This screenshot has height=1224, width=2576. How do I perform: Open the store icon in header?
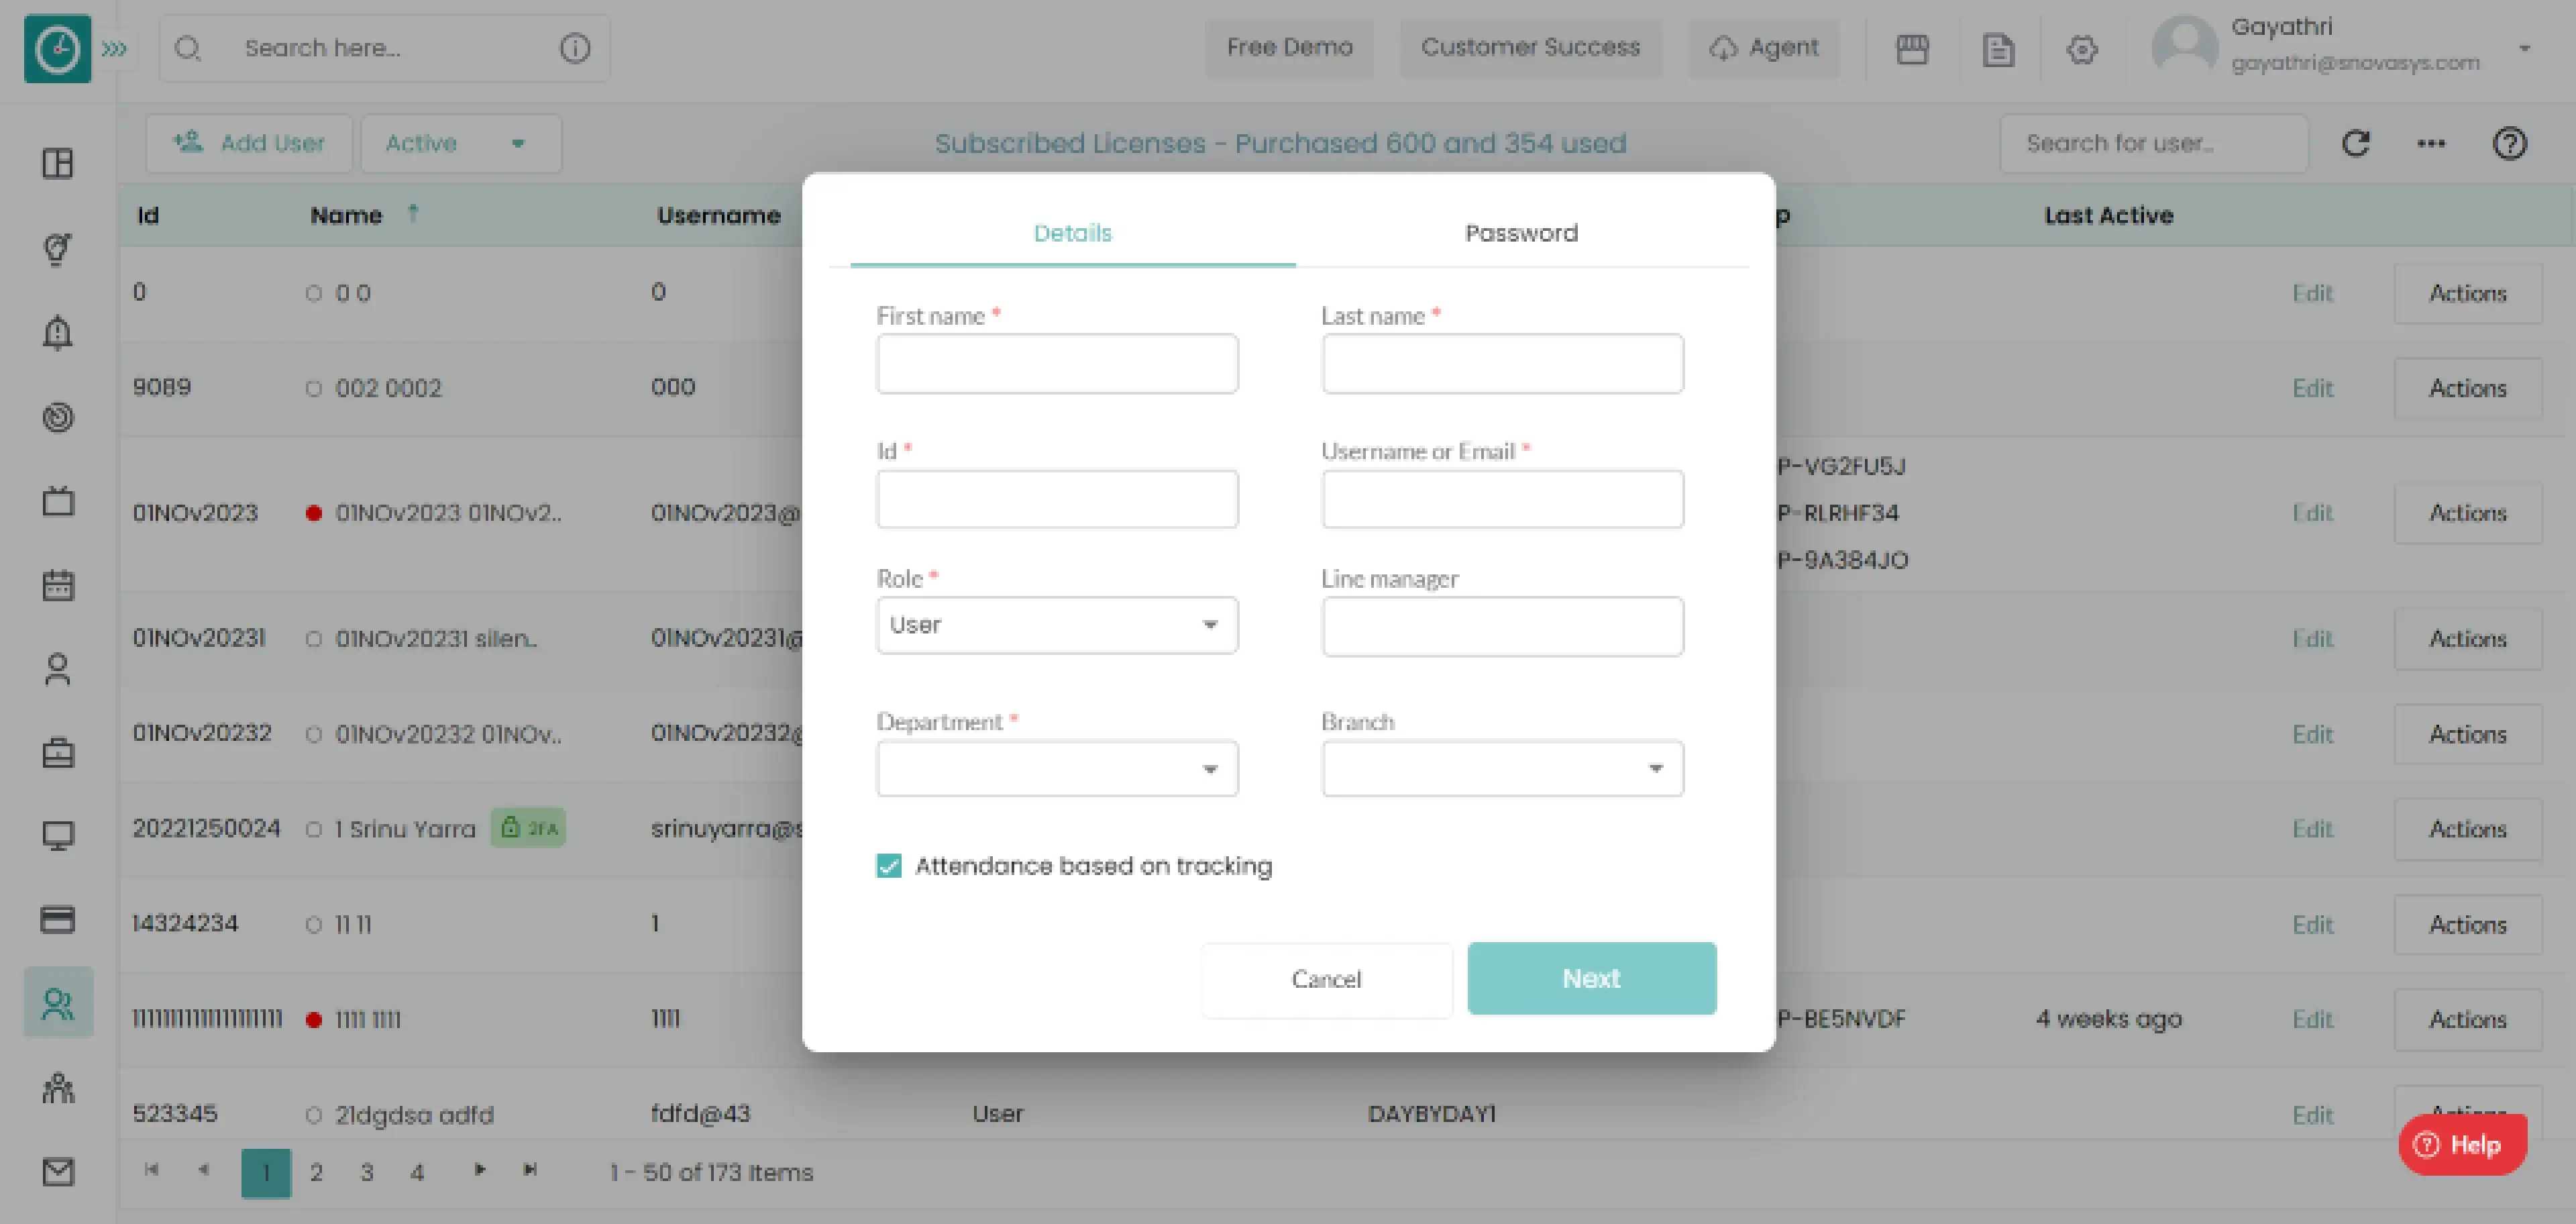[1912, 49]
